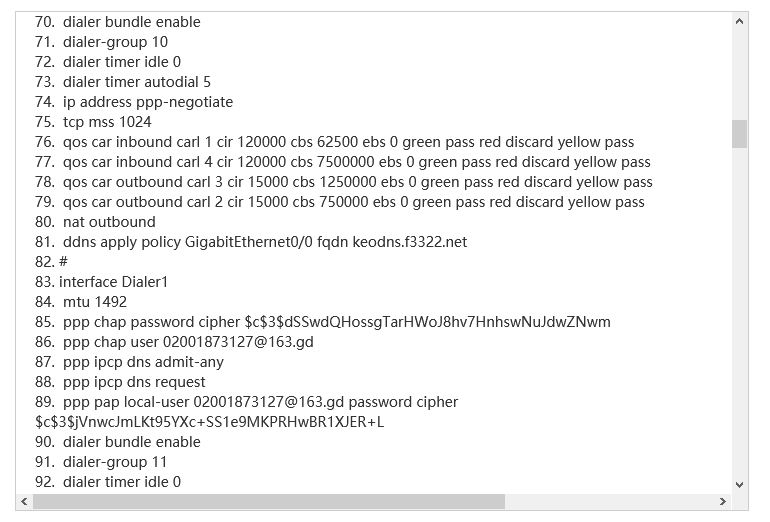The width and height of the screenshot is (770, 522).
Task: Click the line 'interface Dialer1'
Action: pos(113,282)
